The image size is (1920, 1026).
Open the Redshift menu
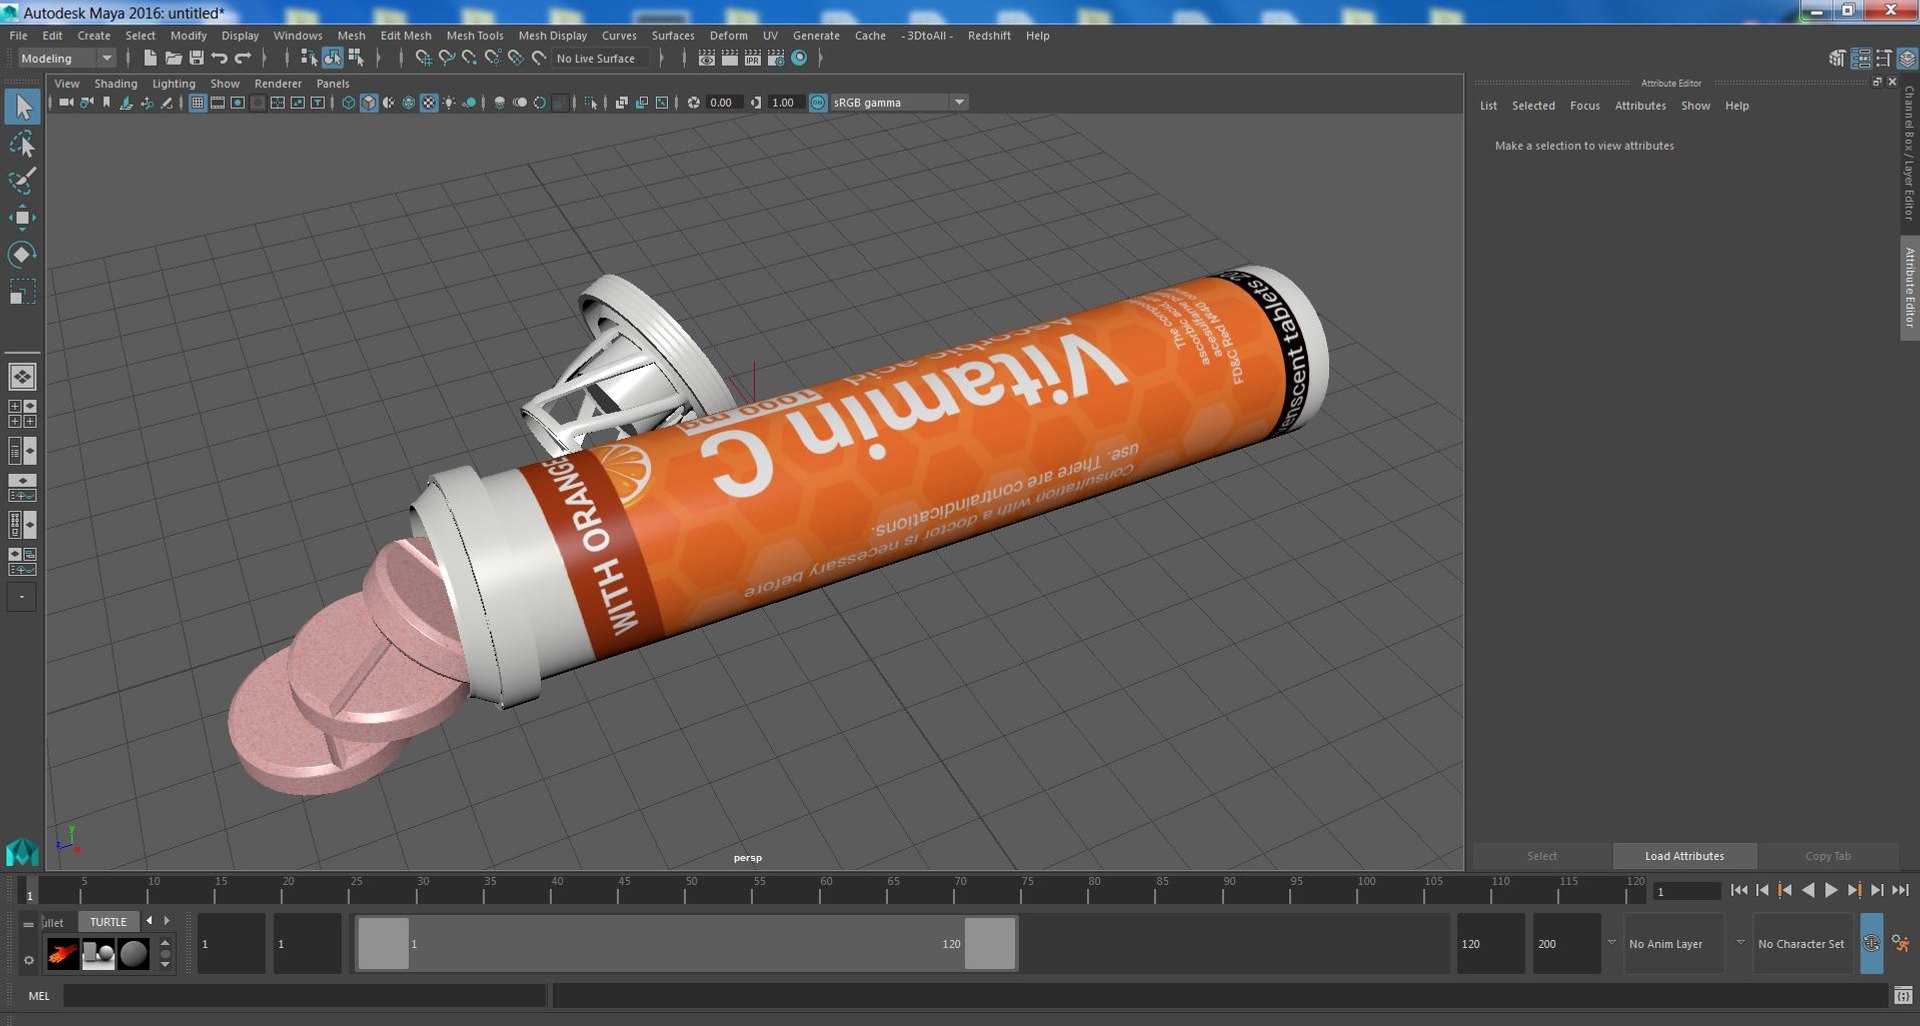989,35
